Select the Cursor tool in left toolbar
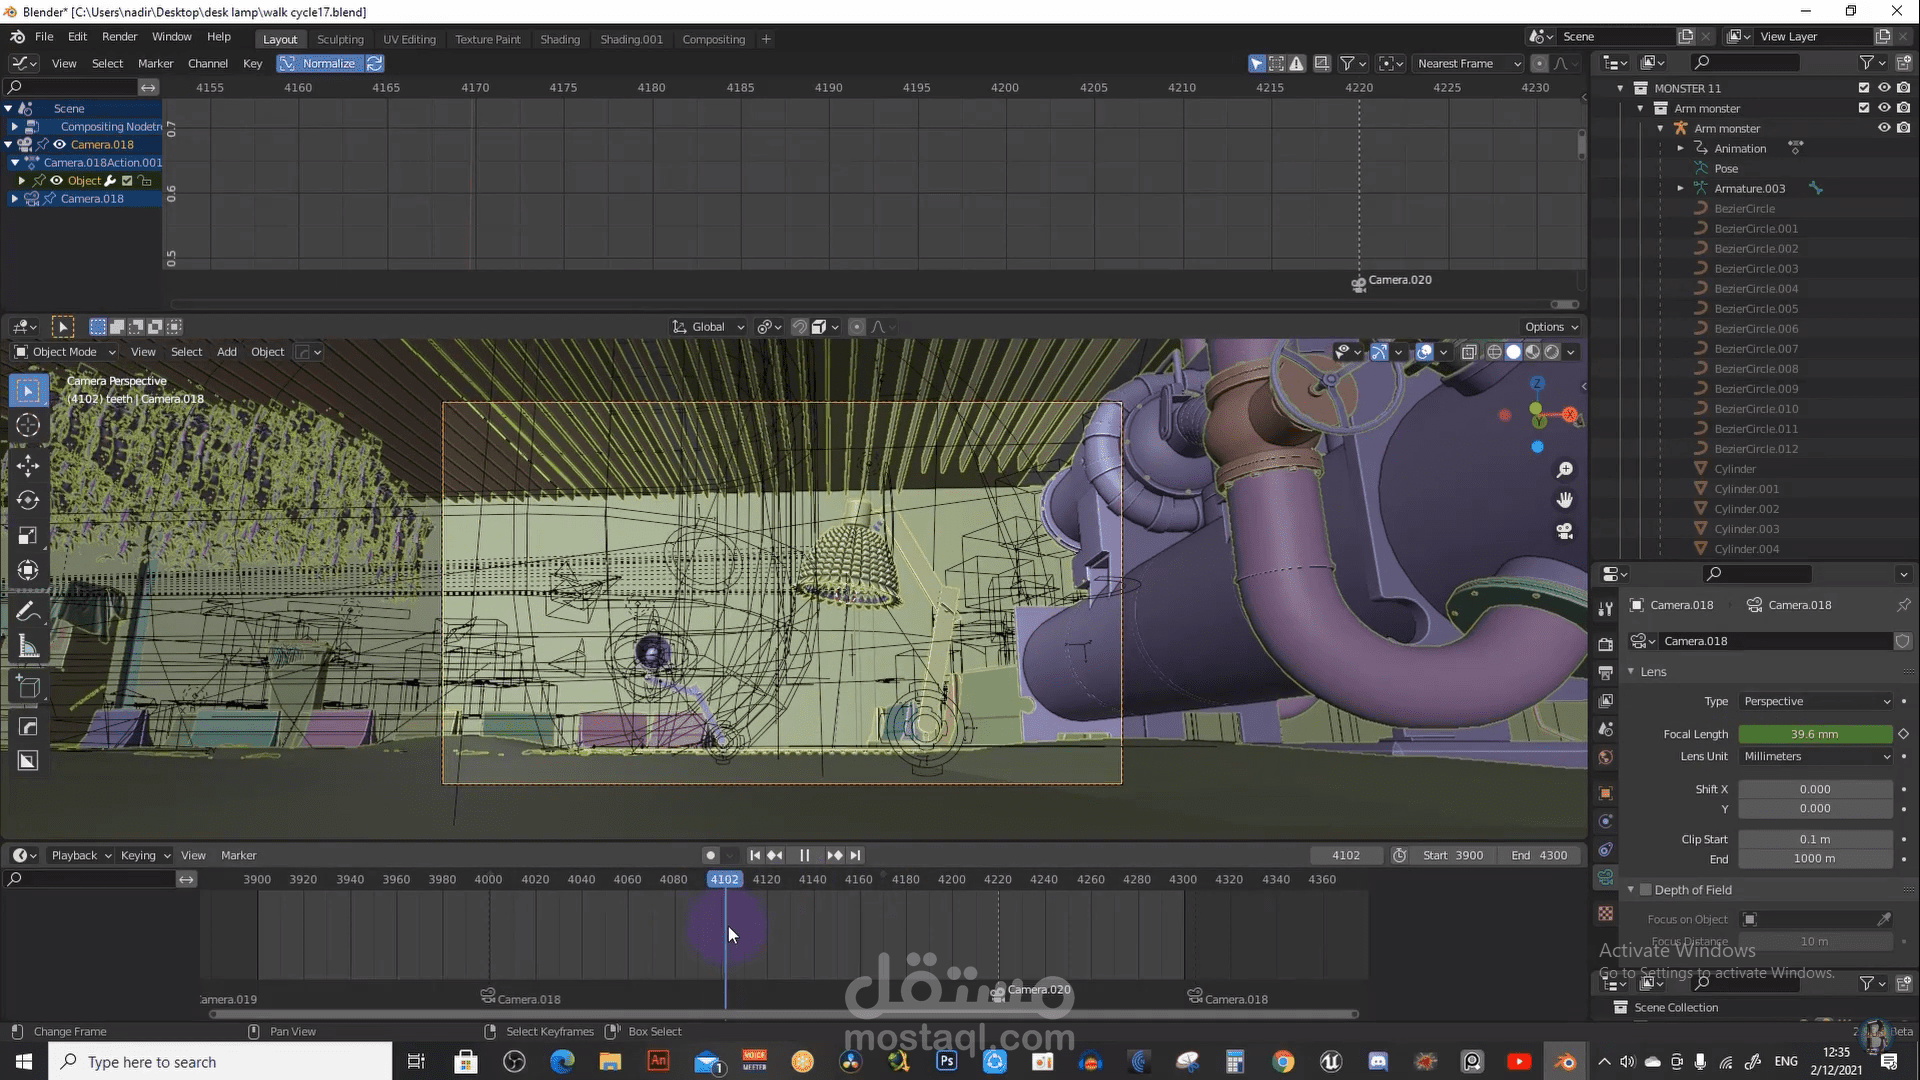The width and height of the screenshot is (1920, 1080). point(28,425)
